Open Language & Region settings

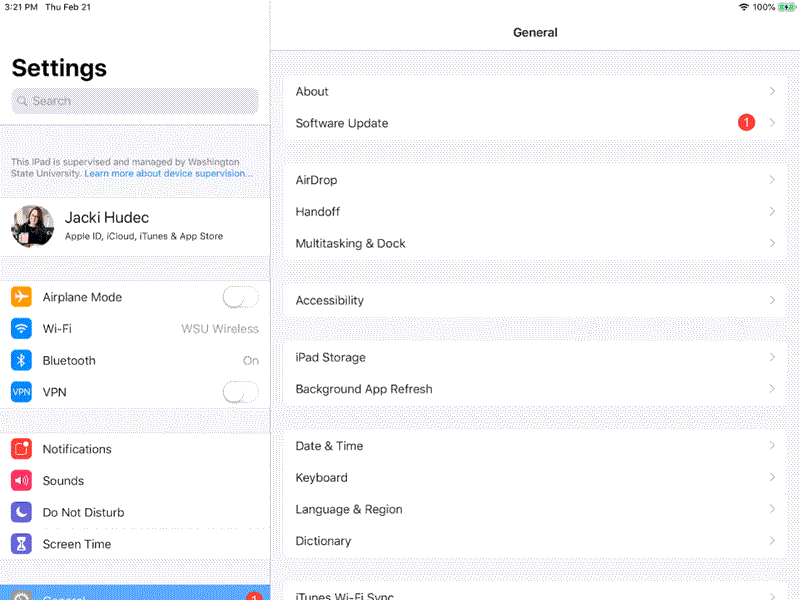click(535, 509)
